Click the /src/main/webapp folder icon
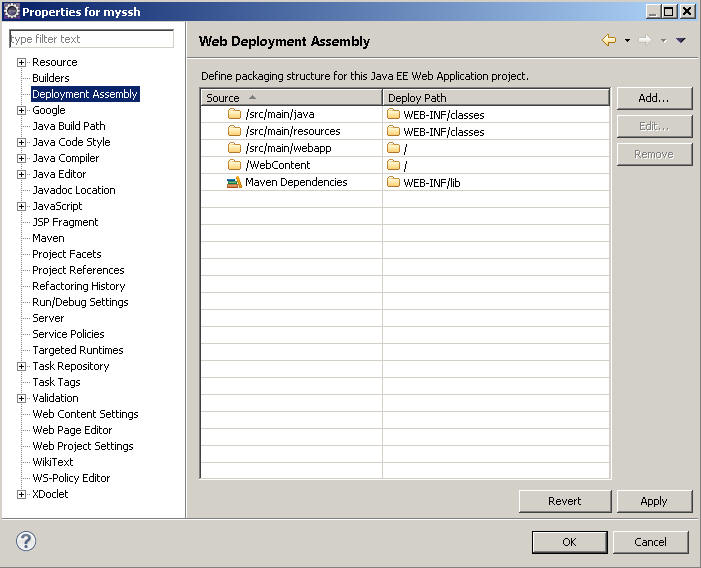The height and width of the screenshot is (568, 701). [235, 148]
